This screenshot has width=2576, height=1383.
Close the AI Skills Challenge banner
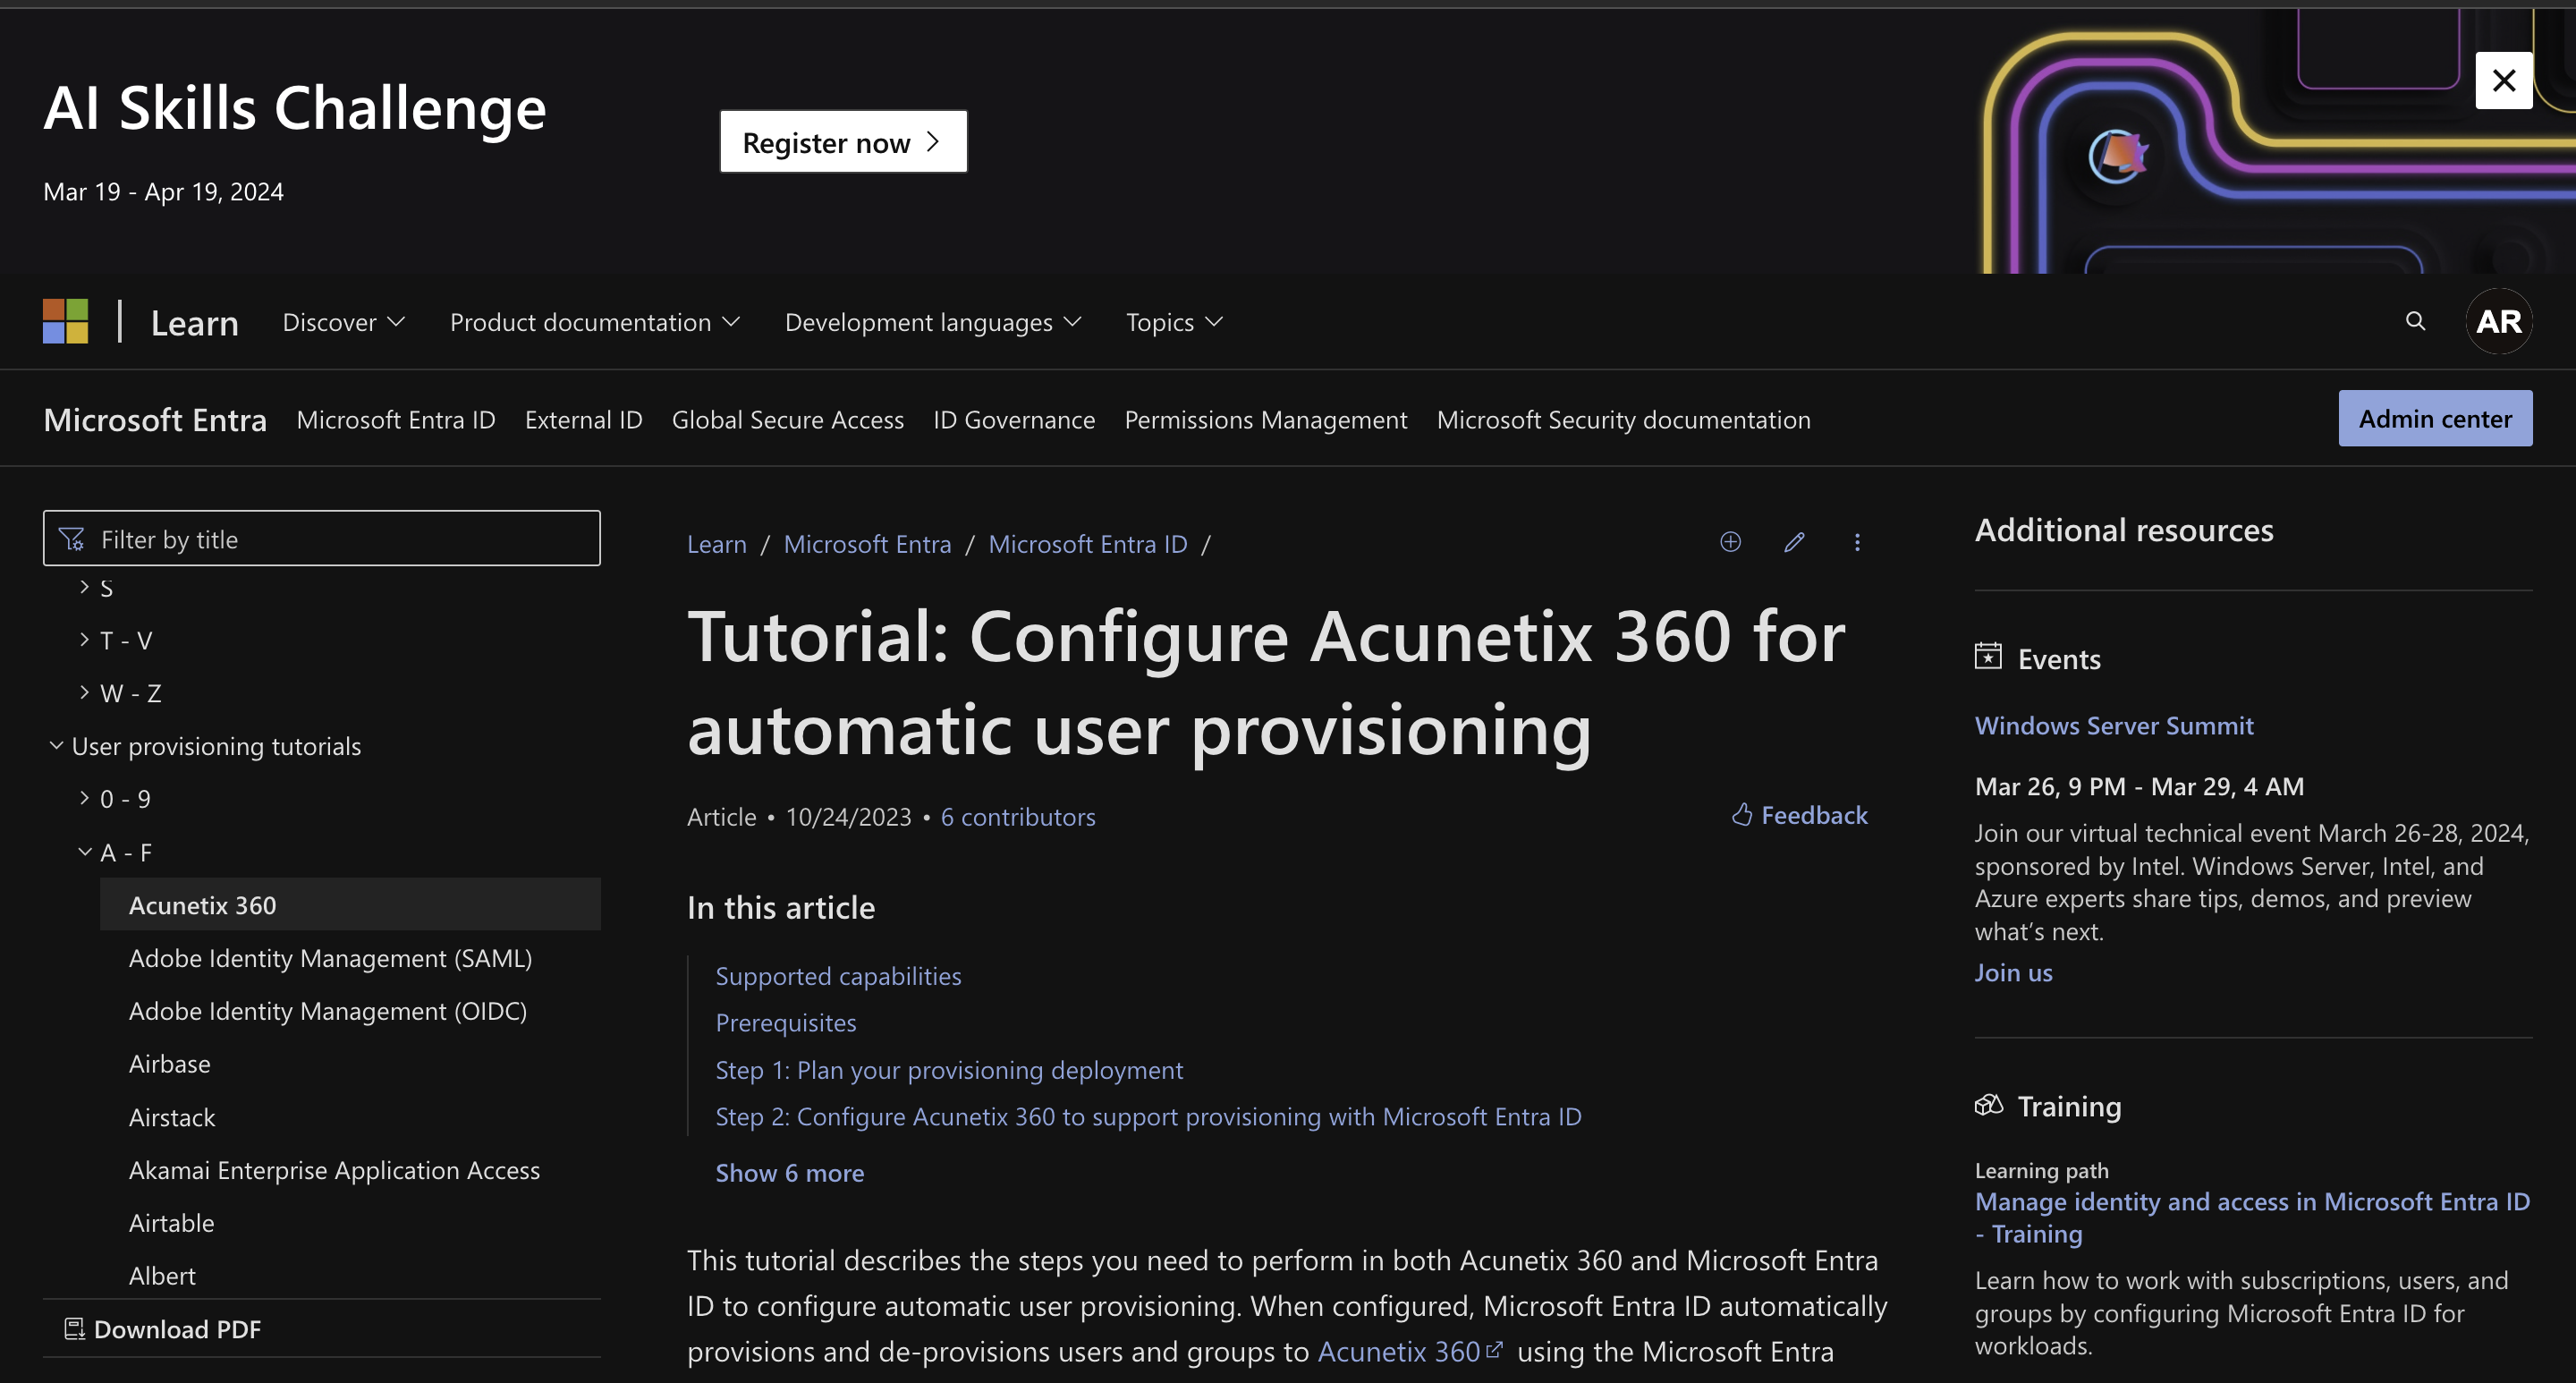2504,80
